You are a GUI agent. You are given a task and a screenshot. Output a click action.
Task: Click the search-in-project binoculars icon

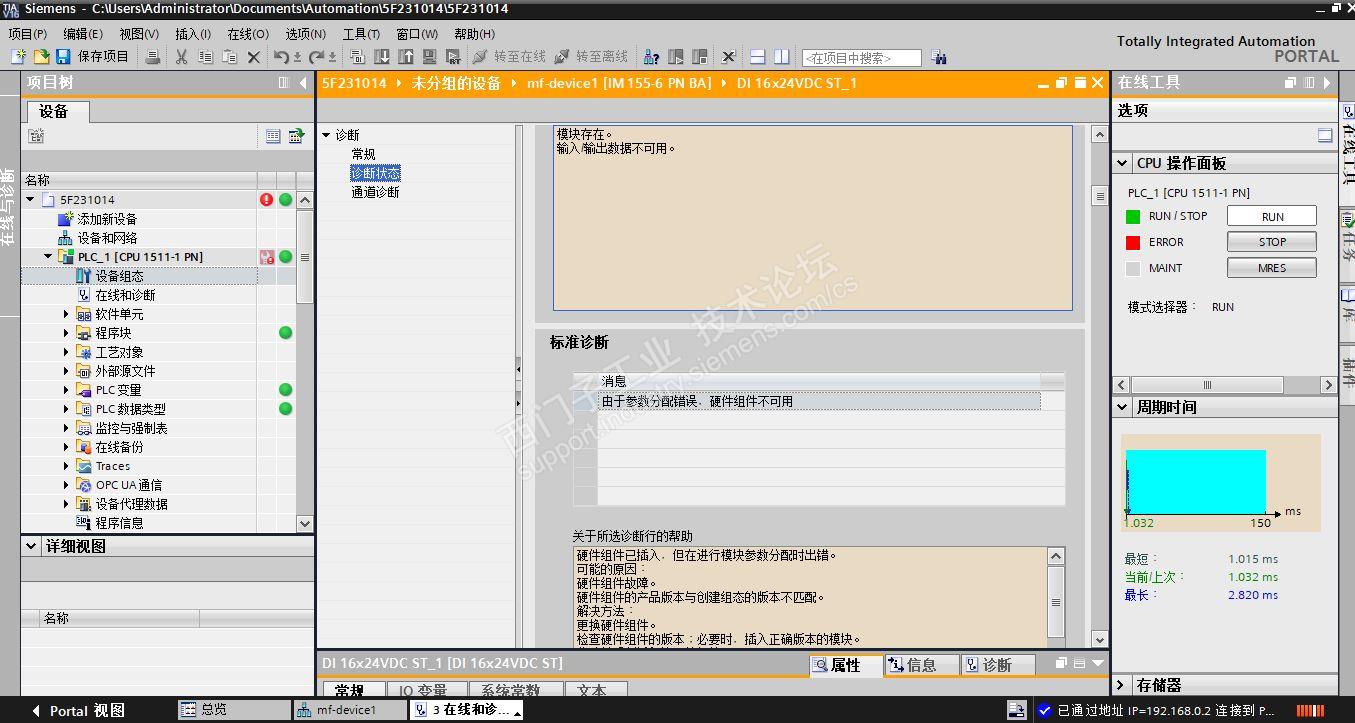938,57
